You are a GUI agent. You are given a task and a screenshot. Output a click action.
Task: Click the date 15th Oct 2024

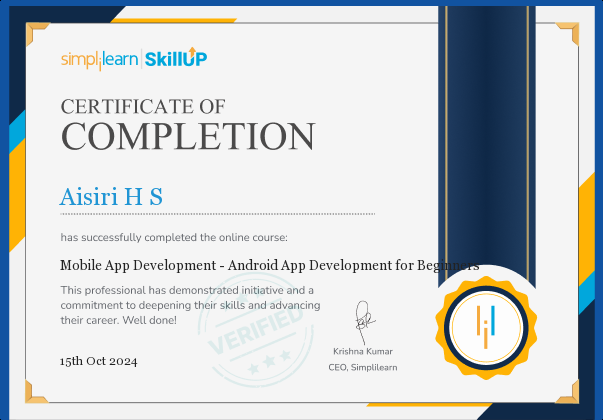tap(98, 361)
